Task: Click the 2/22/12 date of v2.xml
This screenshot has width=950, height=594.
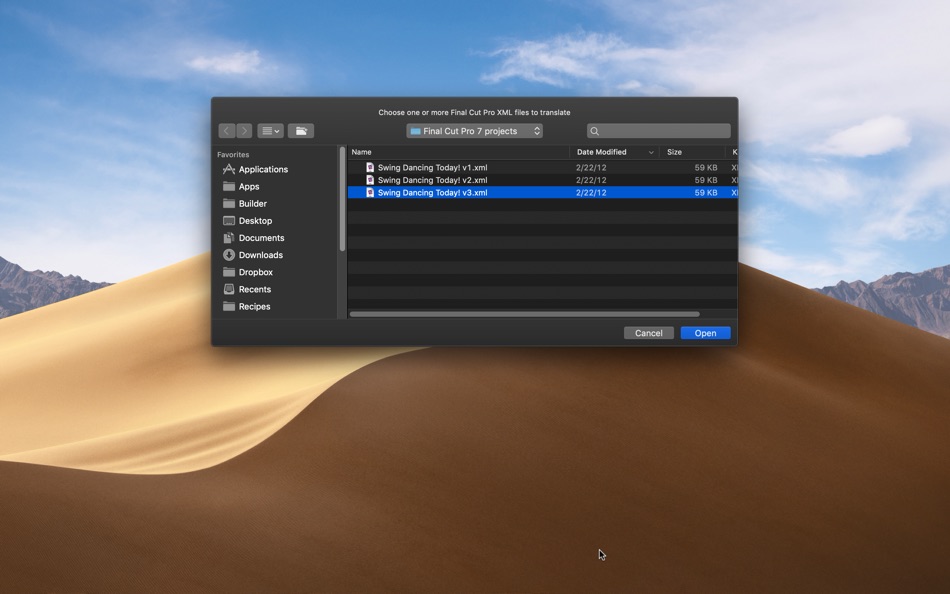Action: (x=591, y=180)
